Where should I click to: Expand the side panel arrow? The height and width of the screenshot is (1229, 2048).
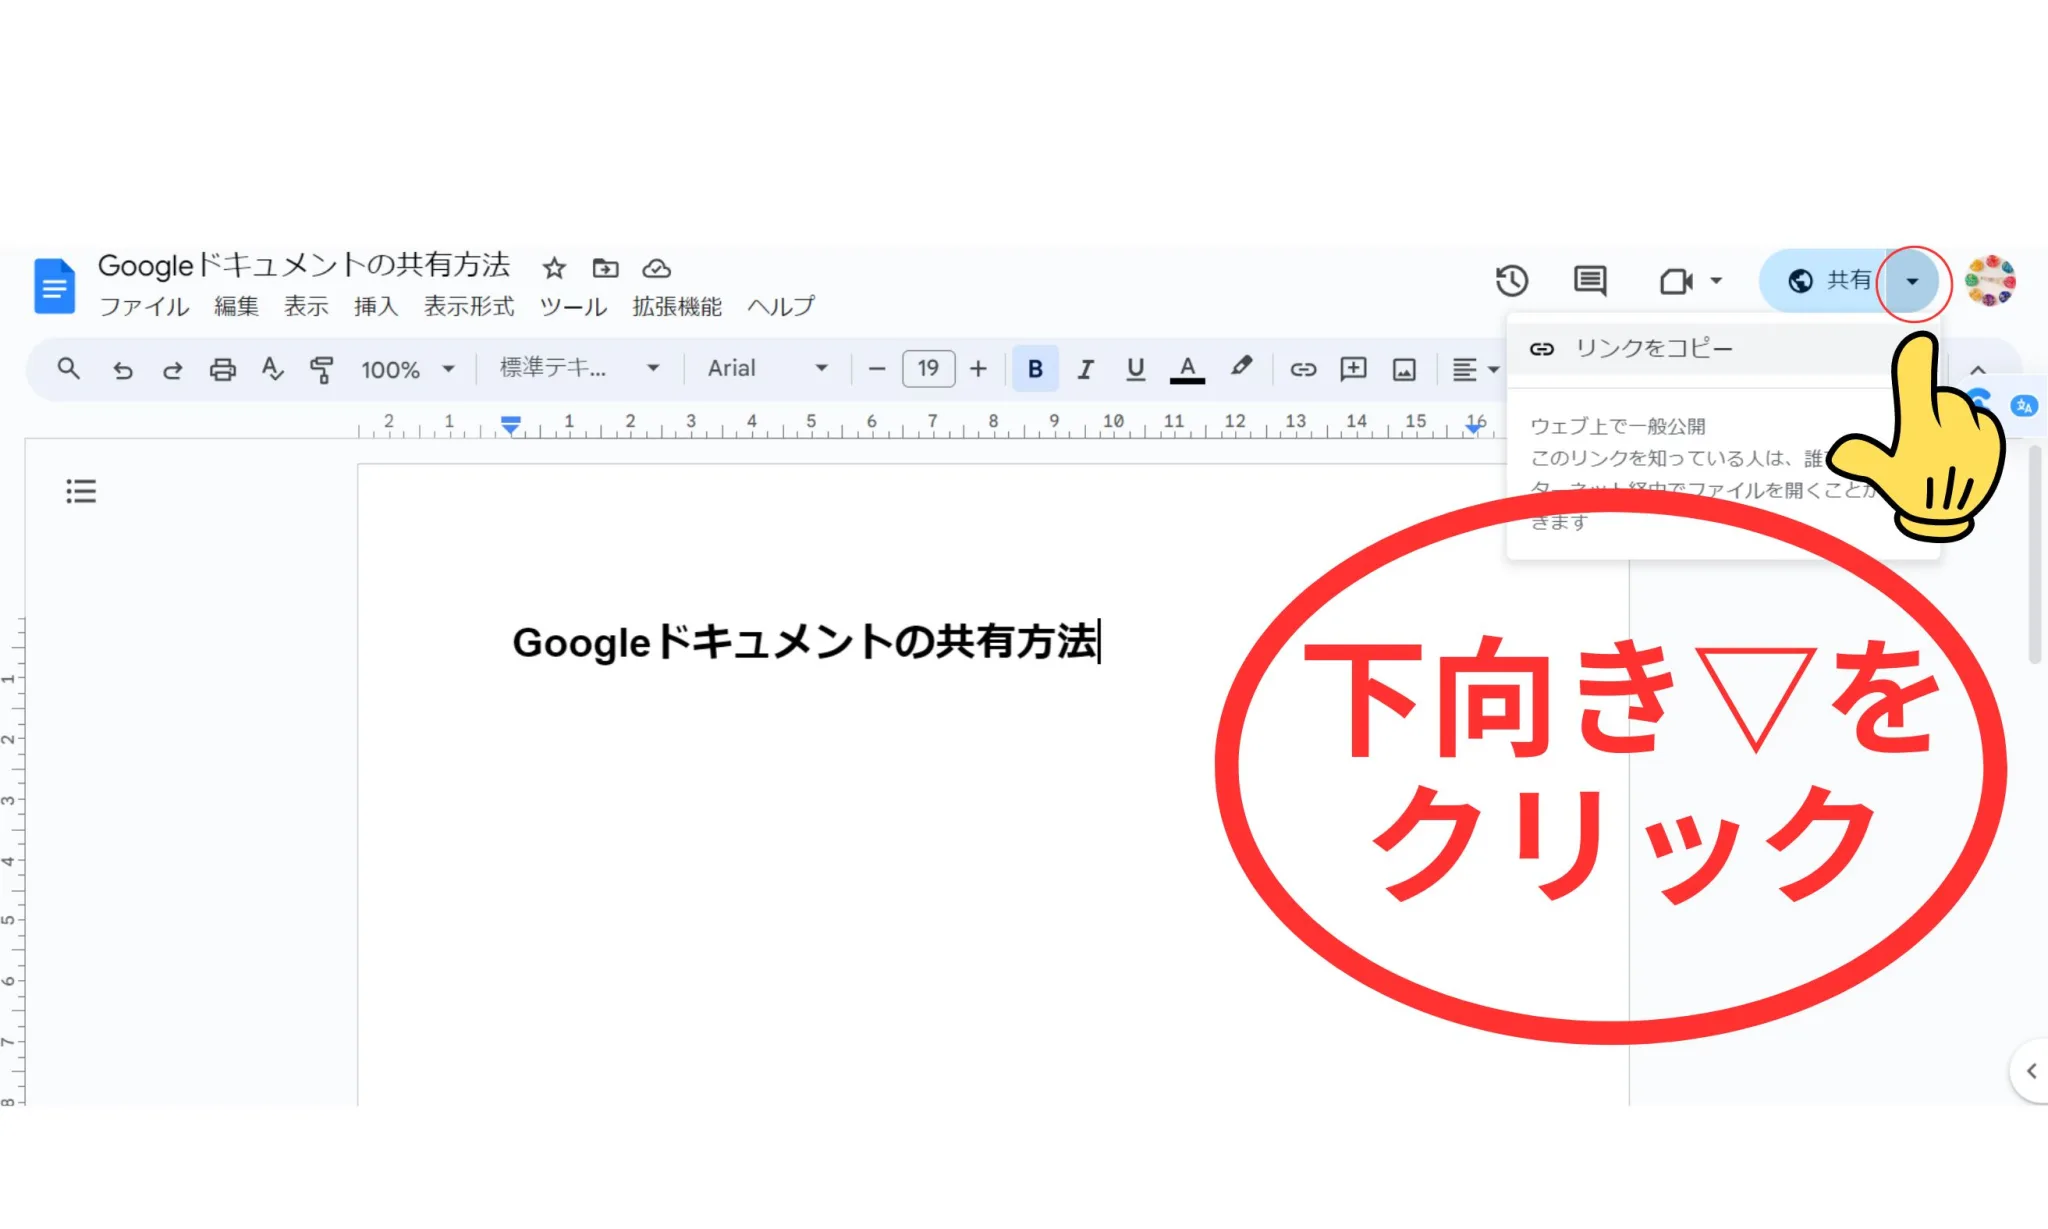point(2031,1071)
